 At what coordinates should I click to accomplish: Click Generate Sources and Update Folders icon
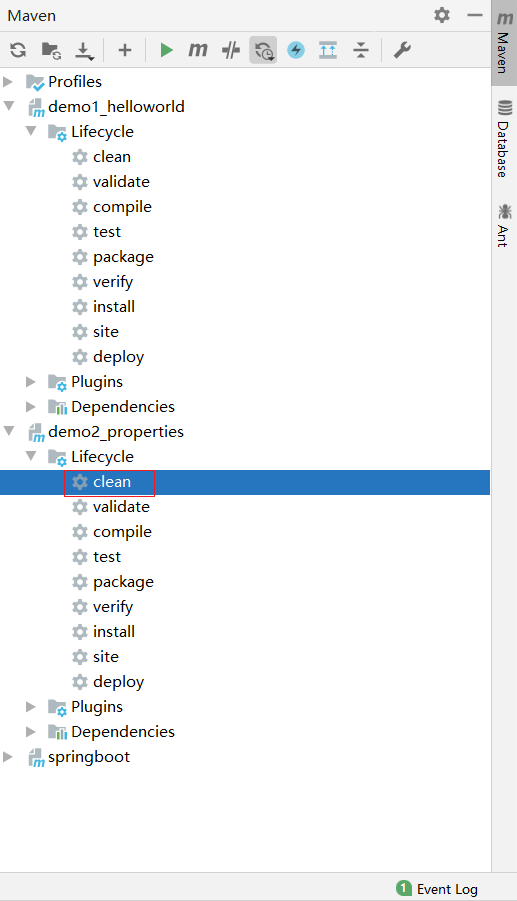pos(52,50)
